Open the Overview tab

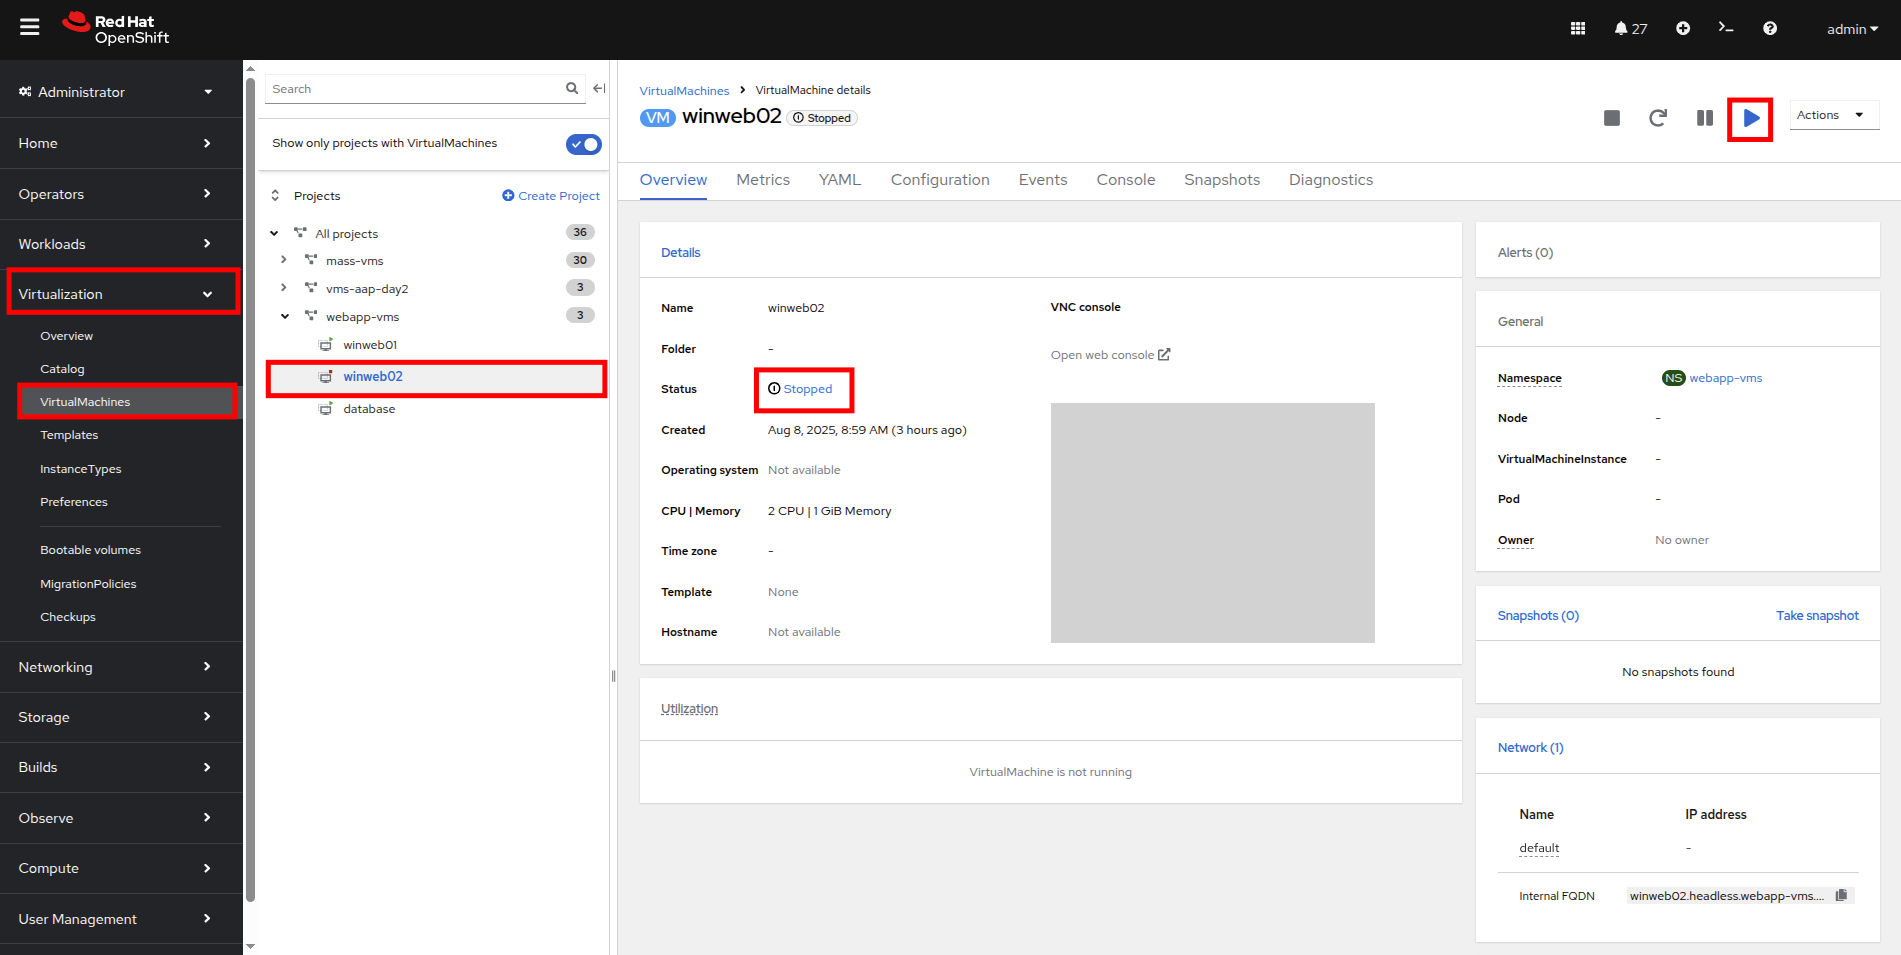pyautogui.click(x=673, y=180)
